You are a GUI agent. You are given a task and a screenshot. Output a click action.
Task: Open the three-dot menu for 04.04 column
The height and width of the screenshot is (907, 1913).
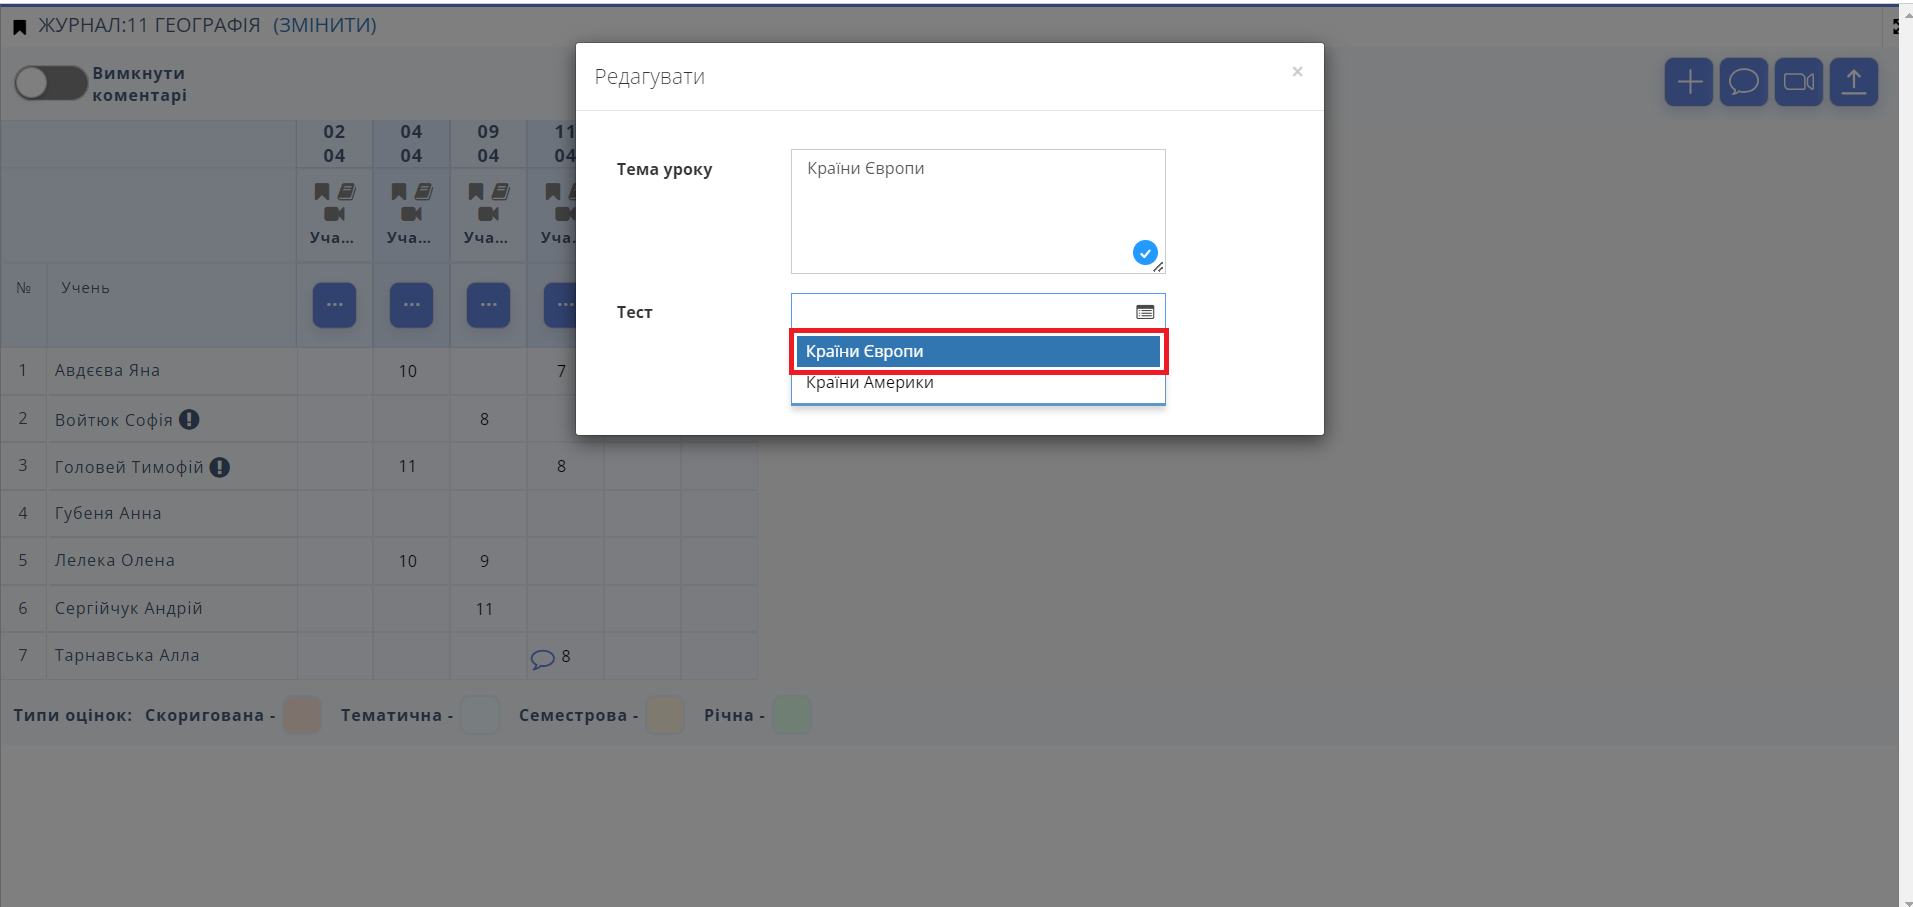click(x=411, y=305)
